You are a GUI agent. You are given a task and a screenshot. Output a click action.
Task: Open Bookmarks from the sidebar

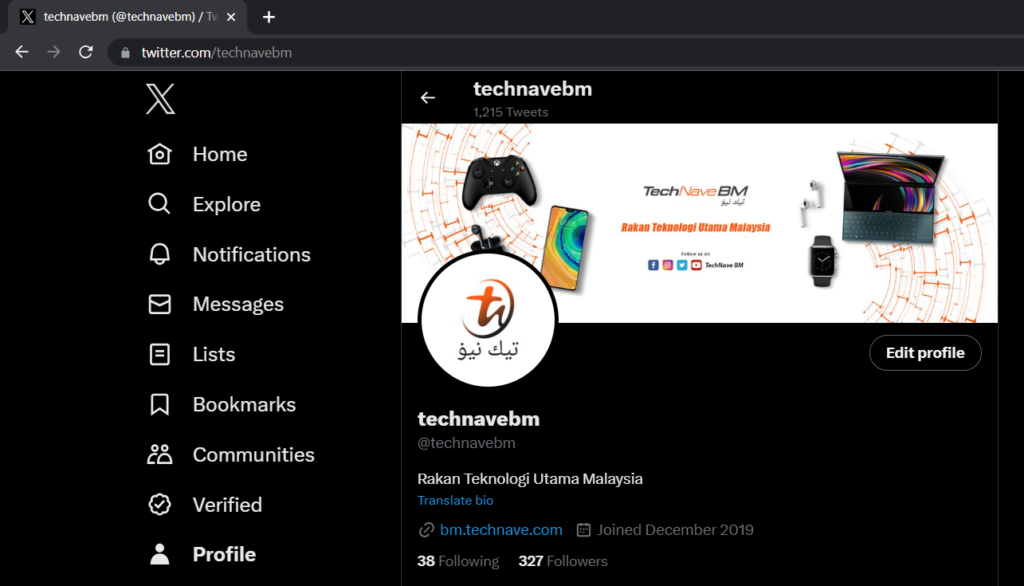(159, 404)
